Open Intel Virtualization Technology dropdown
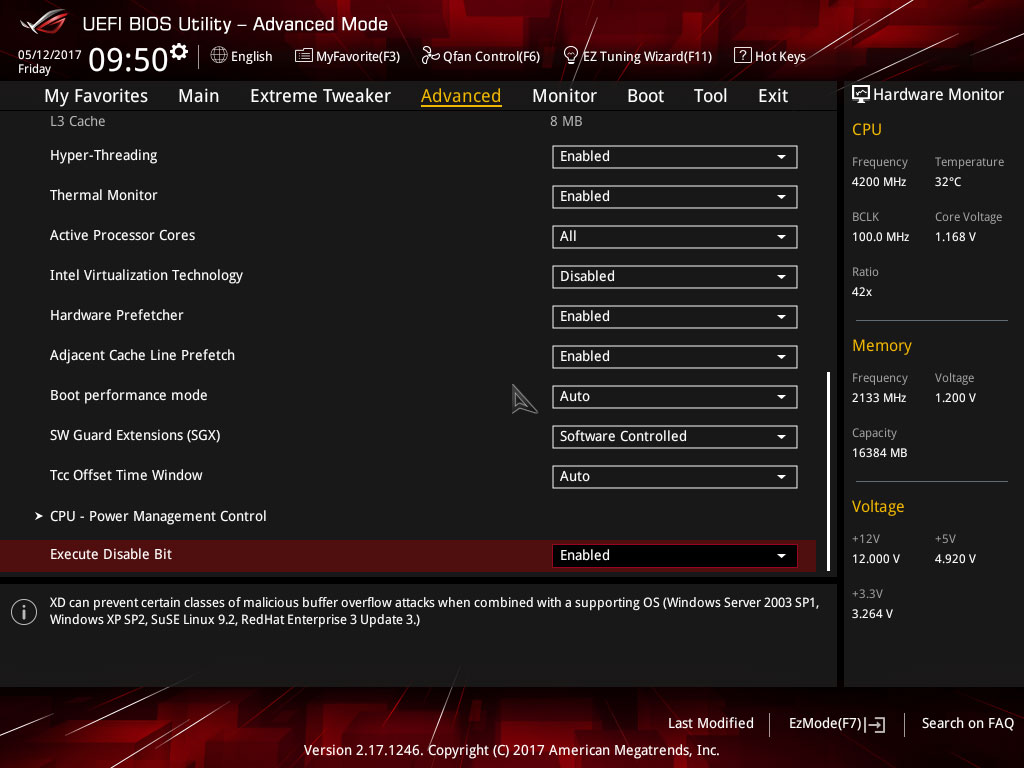The image size is (1024, 768). 675,276
